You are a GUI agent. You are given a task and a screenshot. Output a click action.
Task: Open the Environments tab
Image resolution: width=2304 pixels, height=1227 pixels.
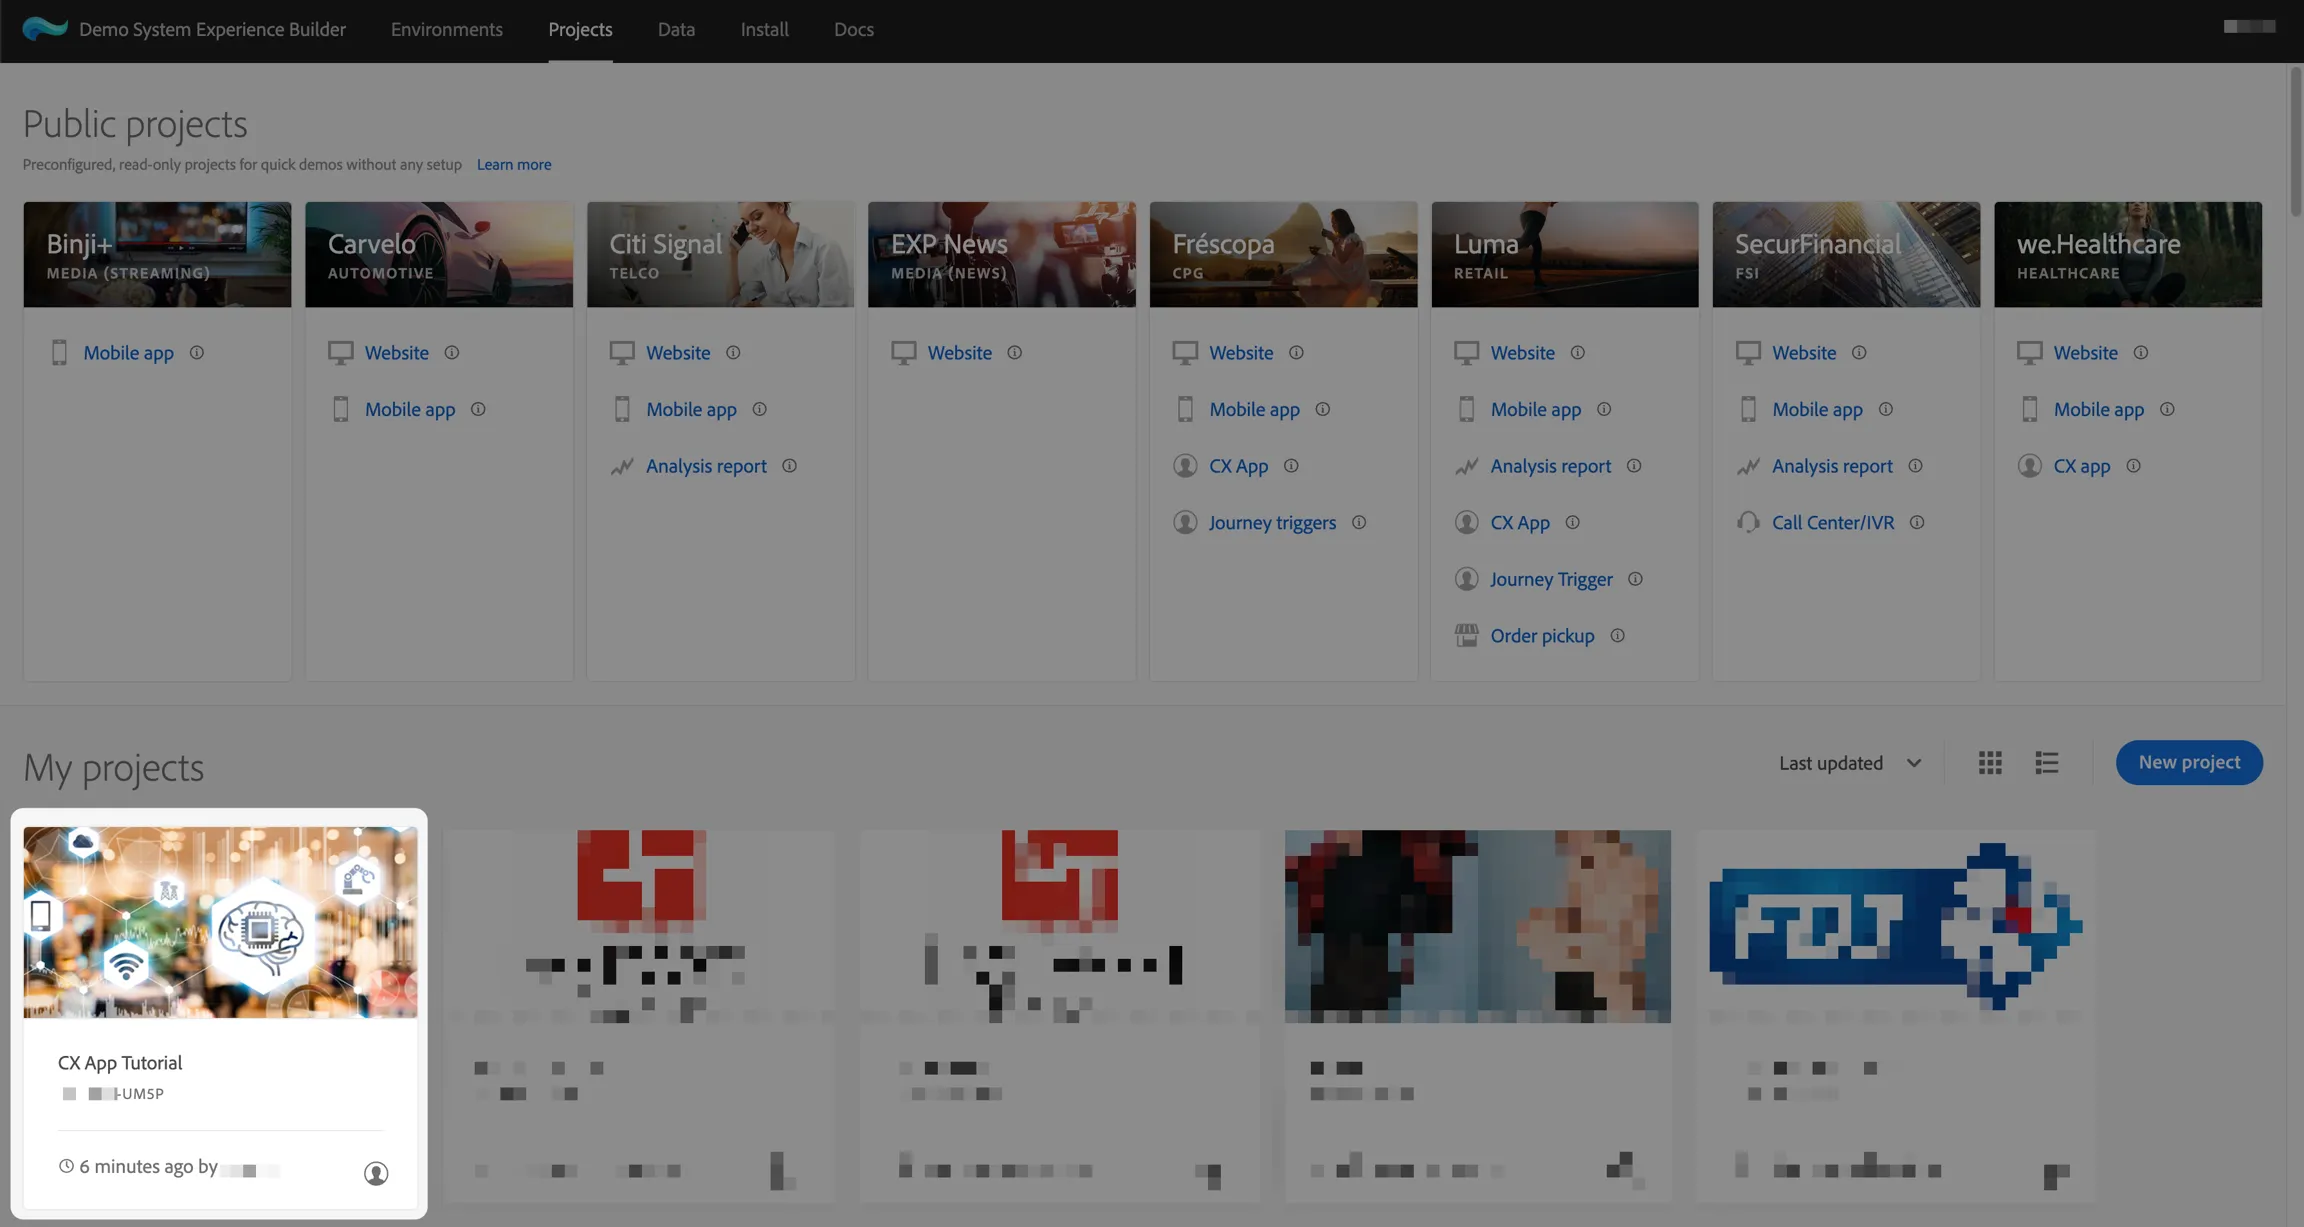pyautogui.click(x=446, y=29)
